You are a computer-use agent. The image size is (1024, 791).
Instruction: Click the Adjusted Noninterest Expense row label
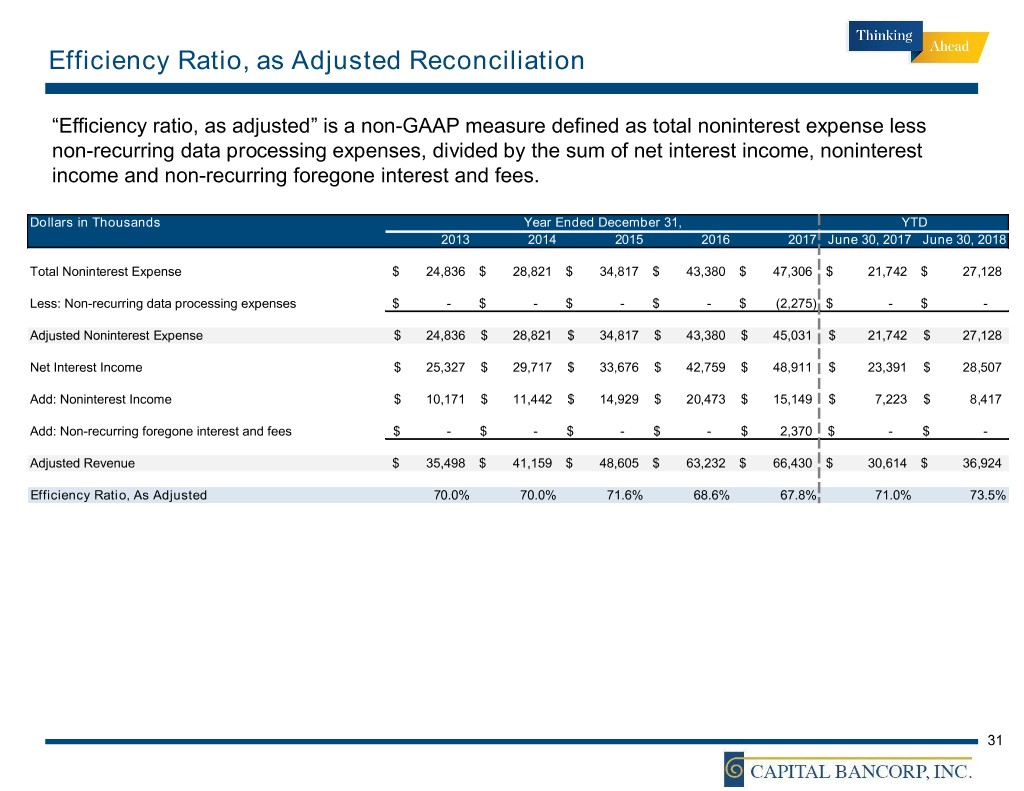click(116, 335)
